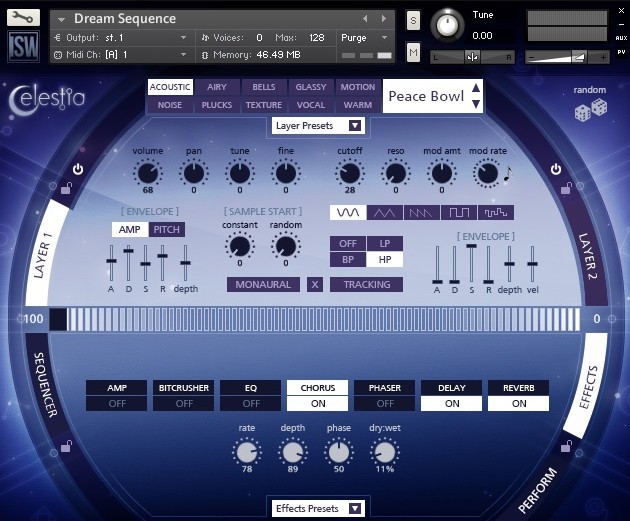The image size is (630, 521).
Task: Click the AUX button
Action: tap(621, 38)
